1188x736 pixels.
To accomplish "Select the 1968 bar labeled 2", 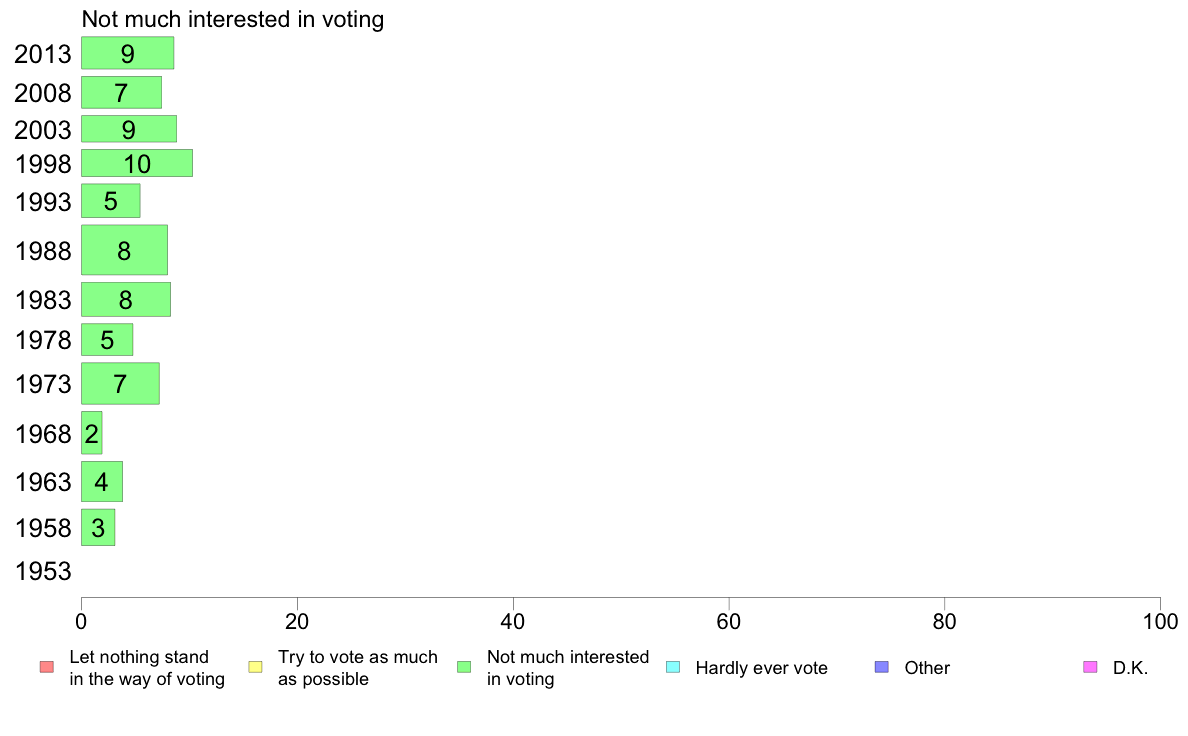I will (92, 433).
